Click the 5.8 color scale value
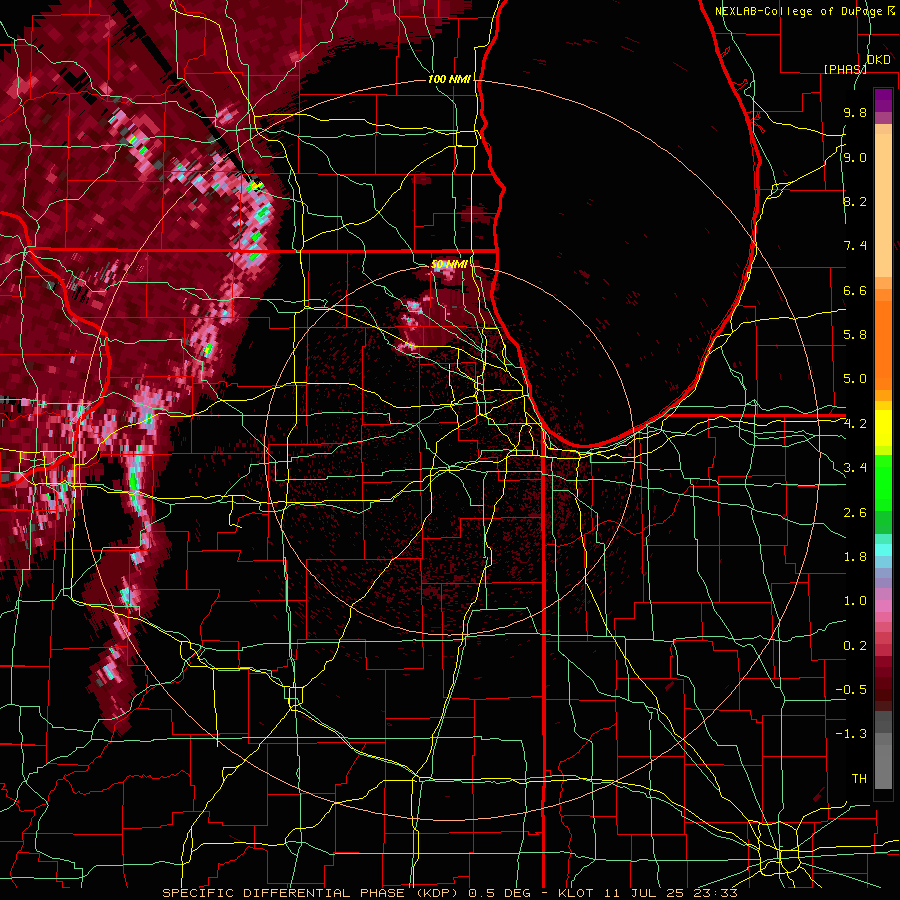This screenshot has width=900, height=900. (855, 335)
